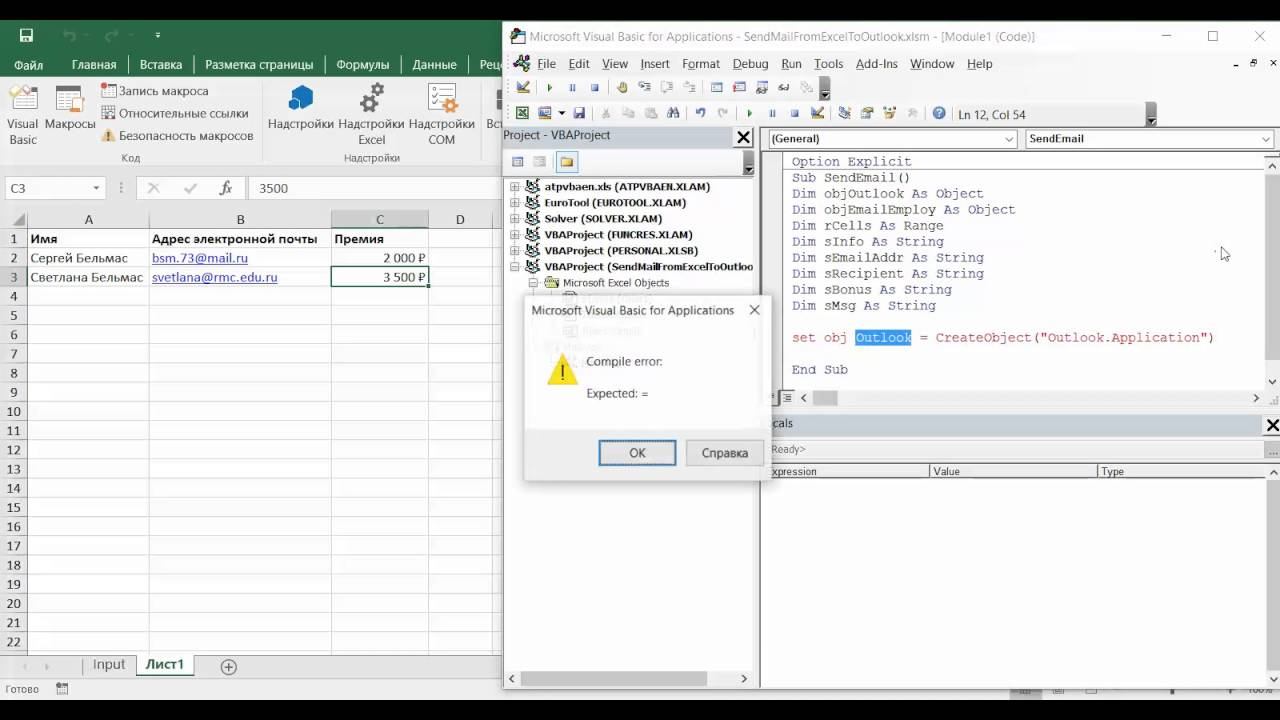Close the Project - VBAProject panel
Image resolution: width=1280 pixels, height=720 pixels.
pos(743,137)
